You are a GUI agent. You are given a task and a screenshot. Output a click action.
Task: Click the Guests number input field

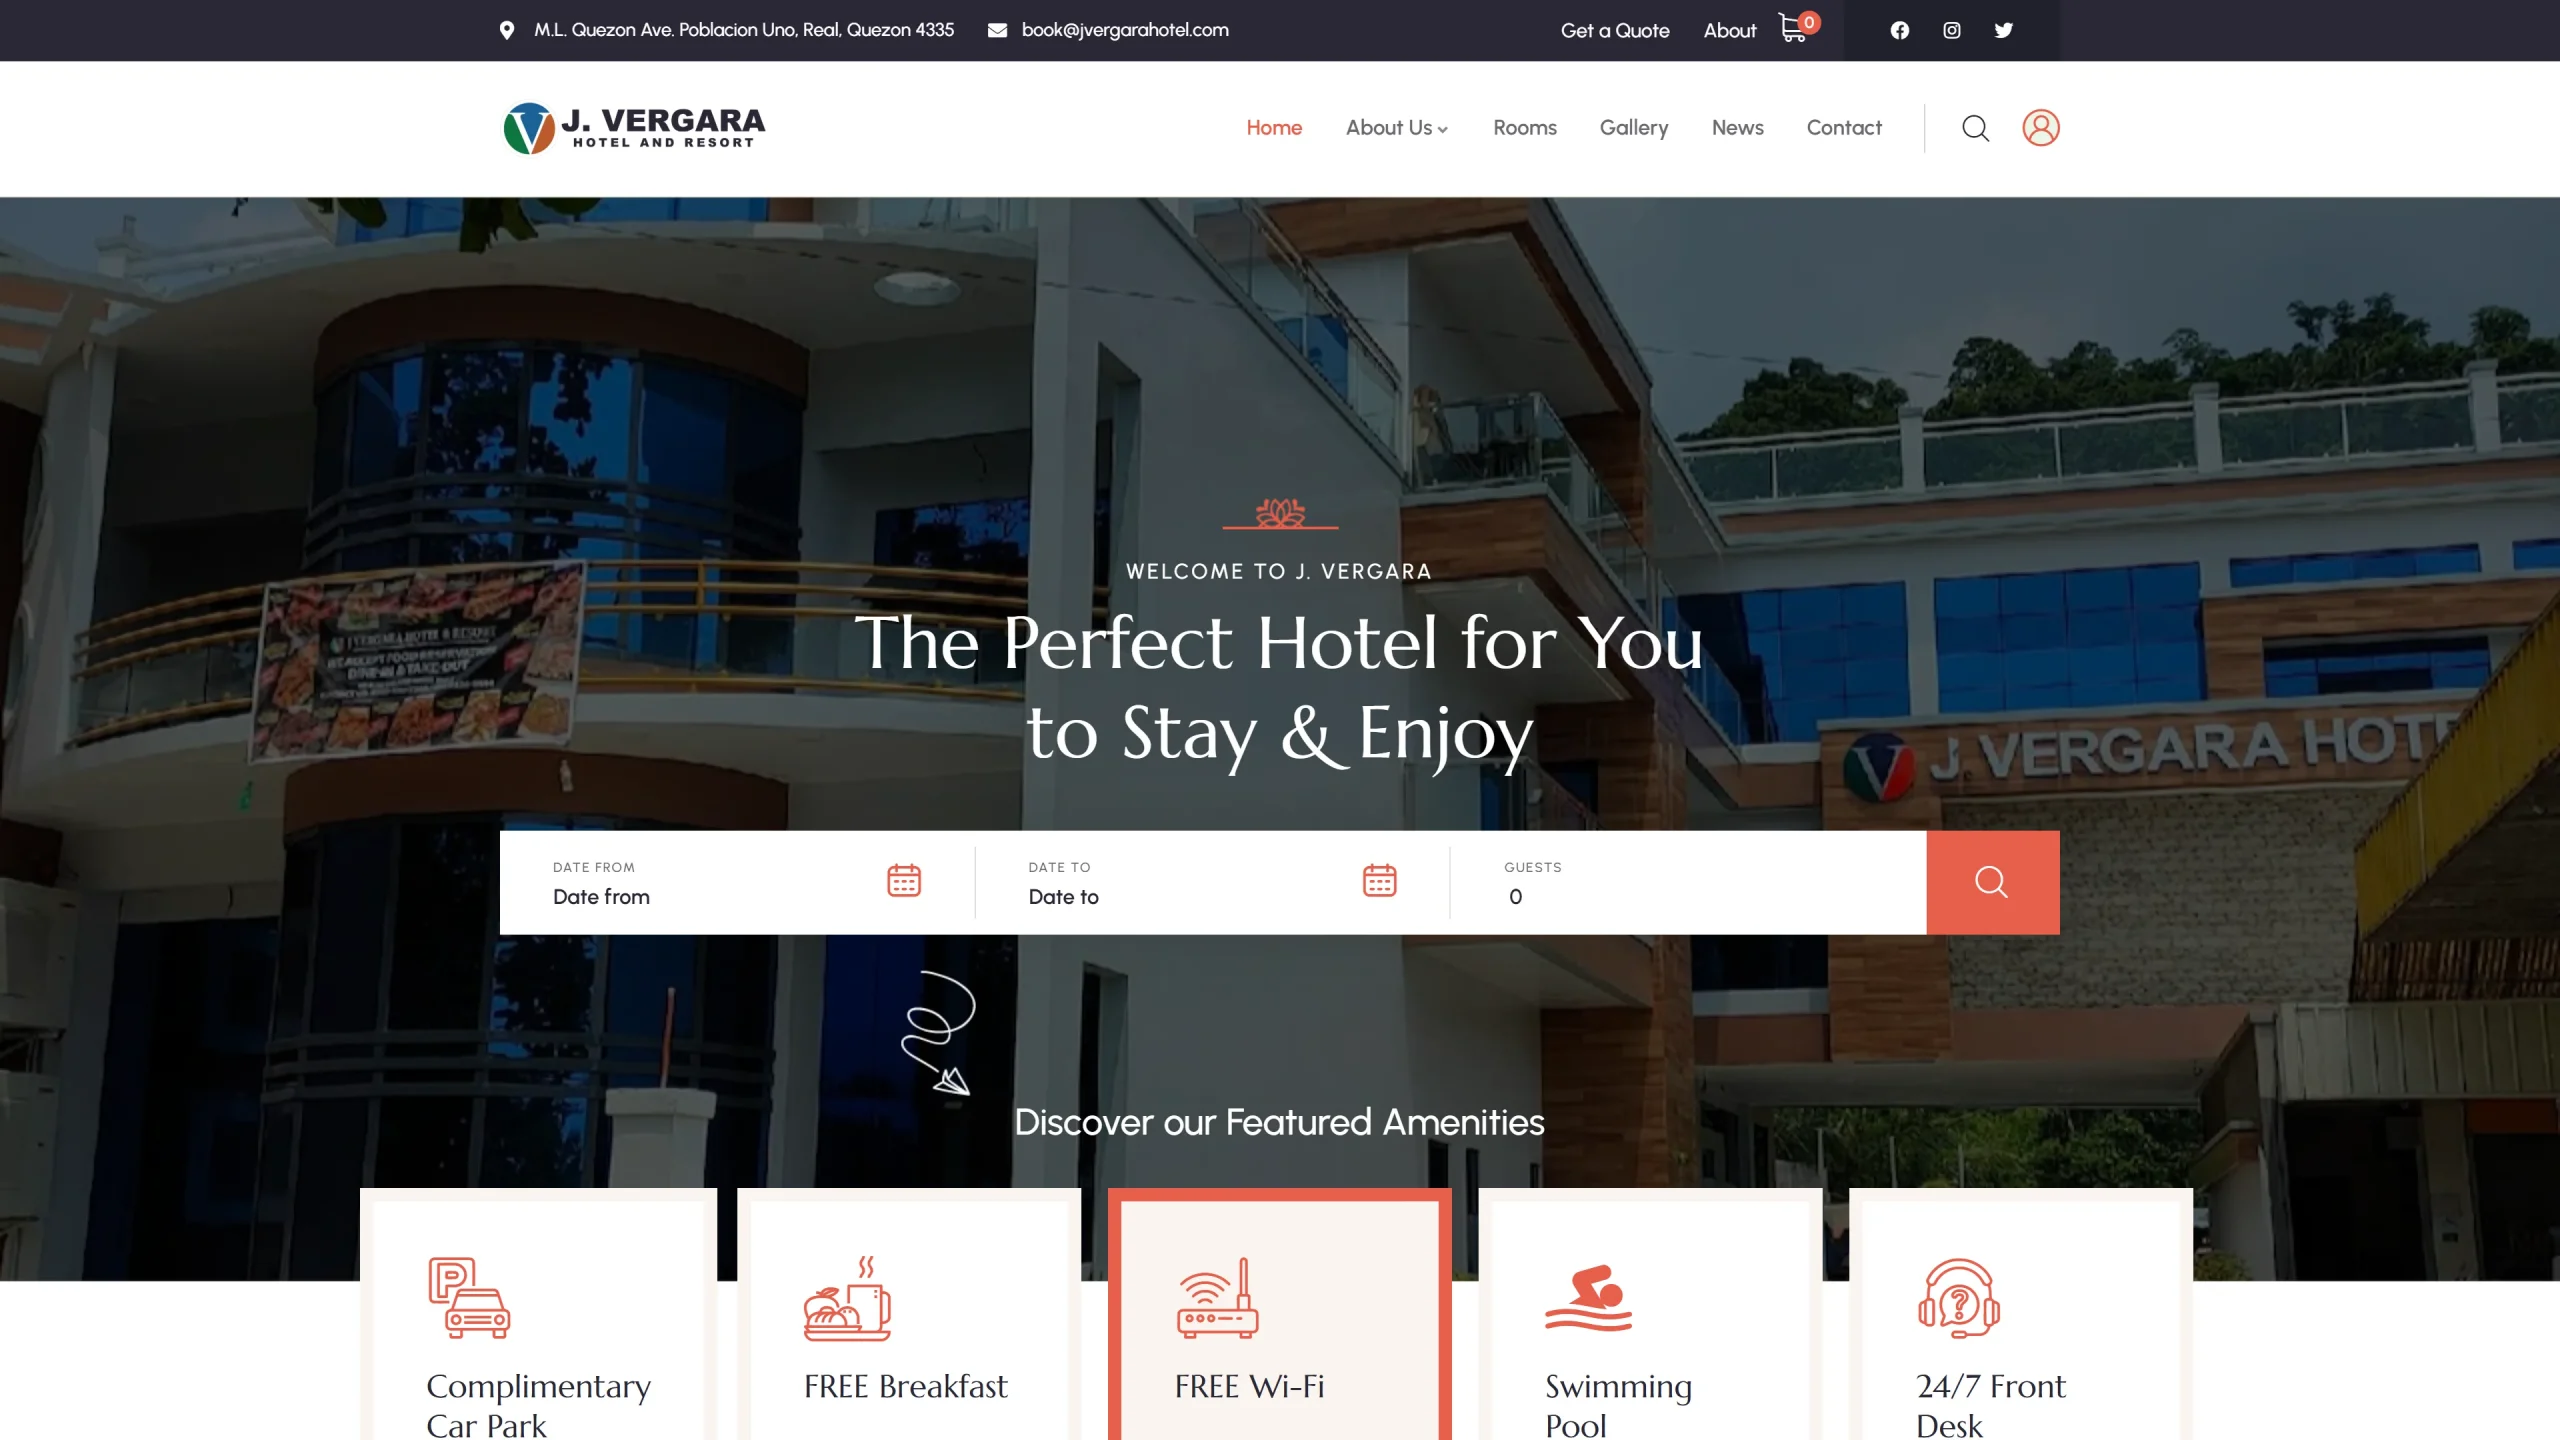point(1688,897)
